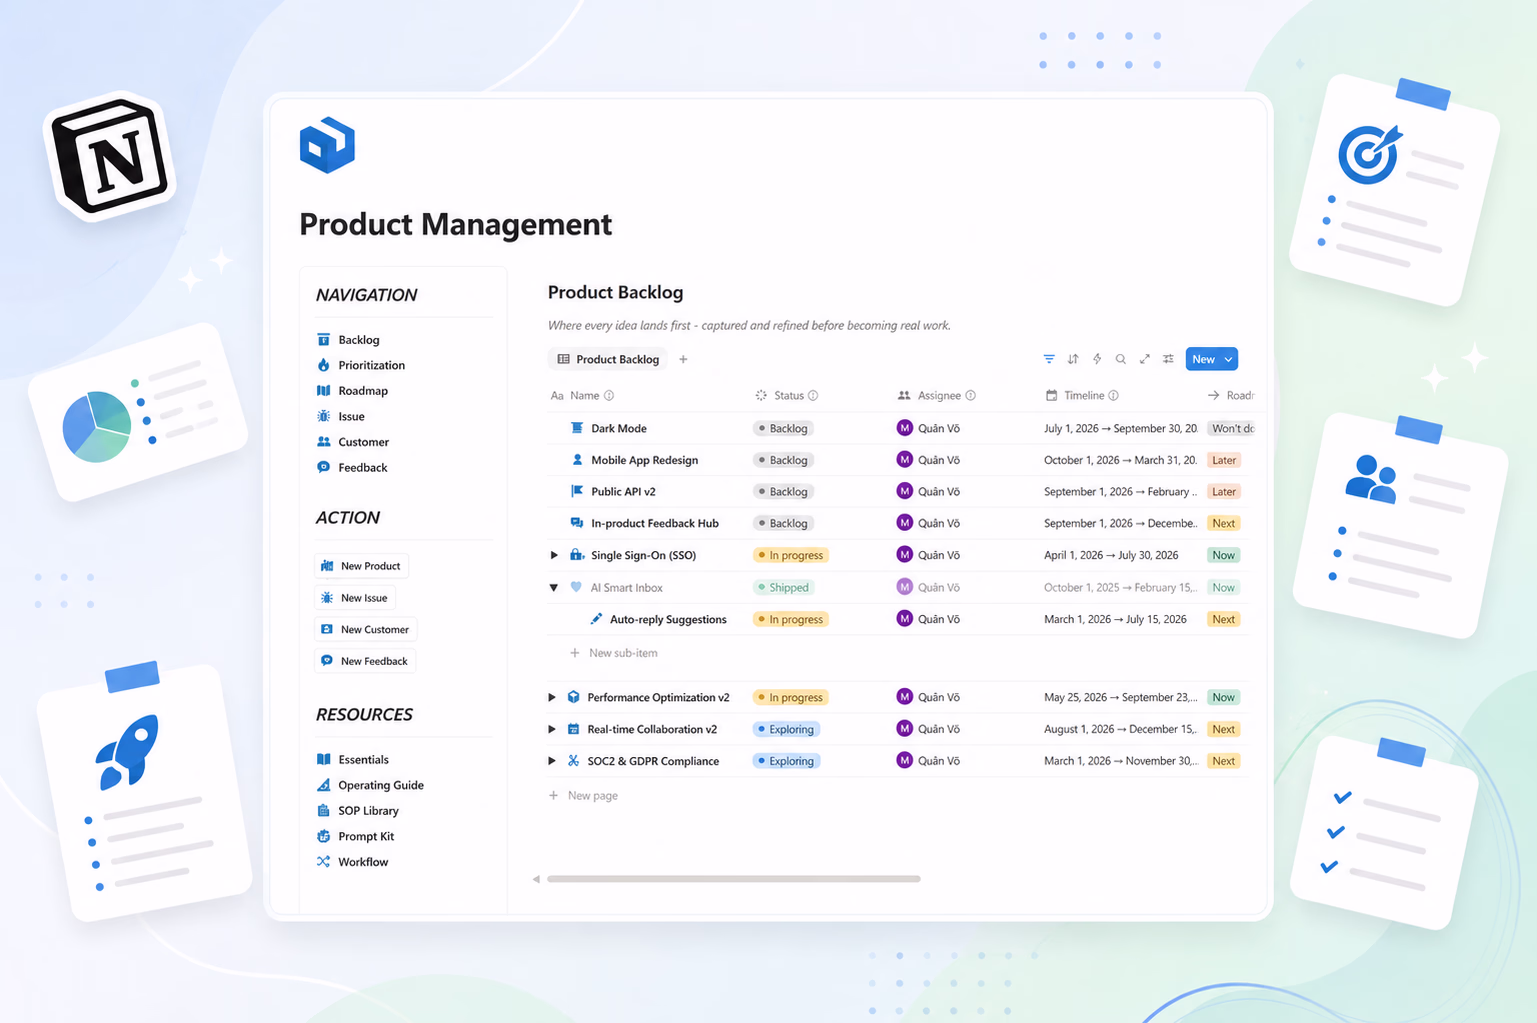Click New sub-item under AI Smart Inbox
The image size is (1537, 1023).
point(614,653)
